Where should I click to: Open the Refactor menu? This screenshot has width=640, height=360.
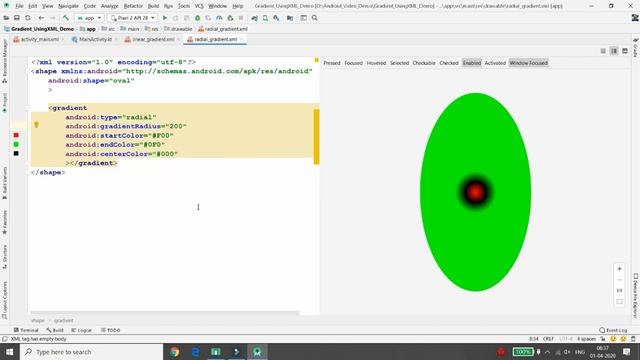pyautogui.click(x=133, y=6)
